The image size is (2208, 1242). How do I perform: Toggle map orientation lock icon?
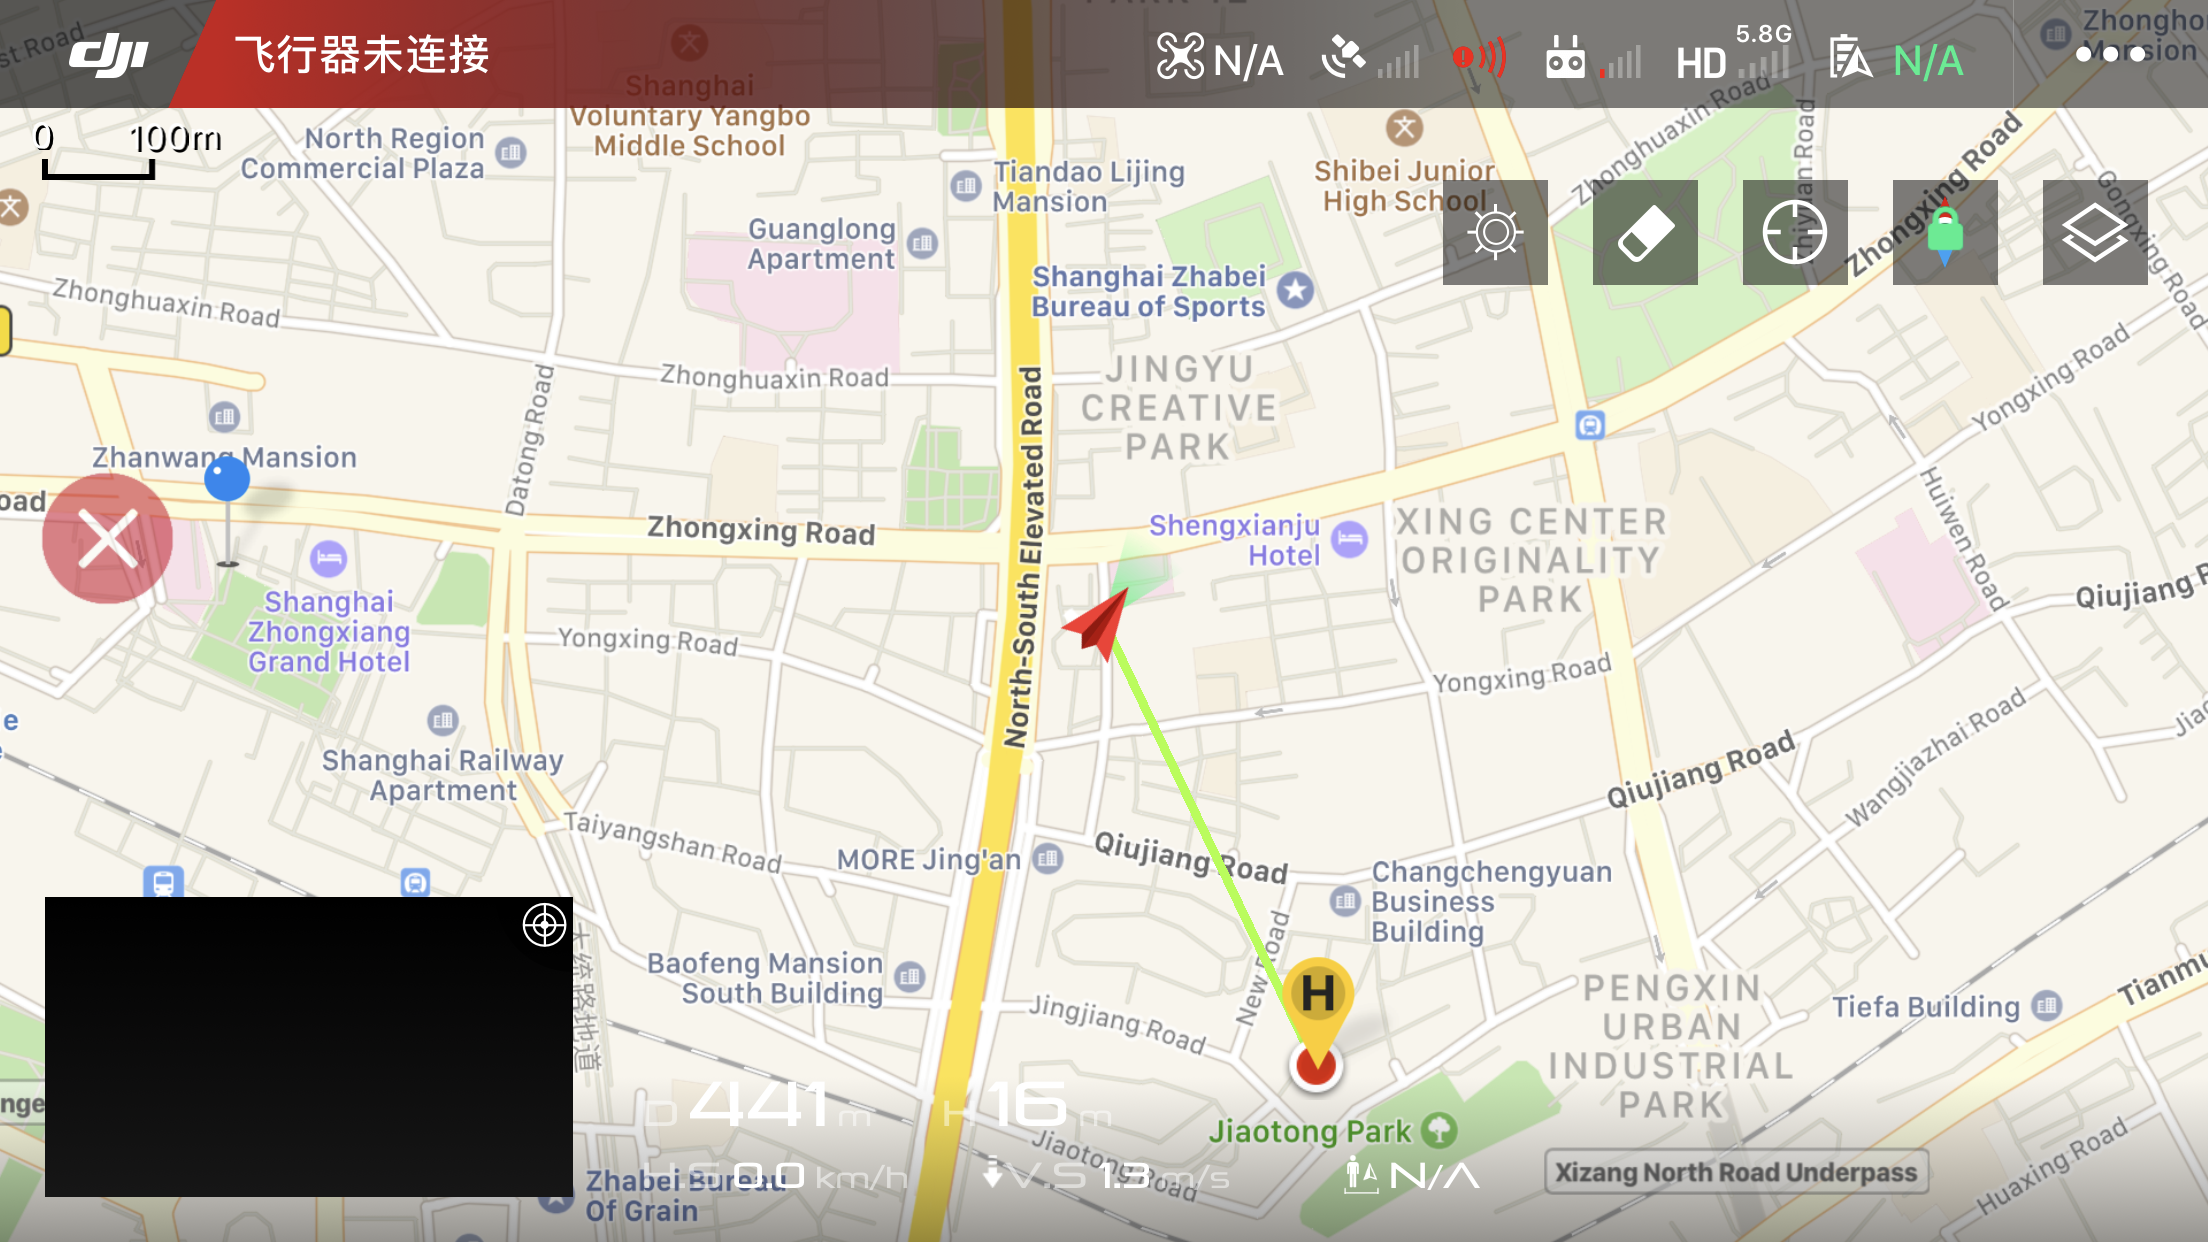[1944, 233]
